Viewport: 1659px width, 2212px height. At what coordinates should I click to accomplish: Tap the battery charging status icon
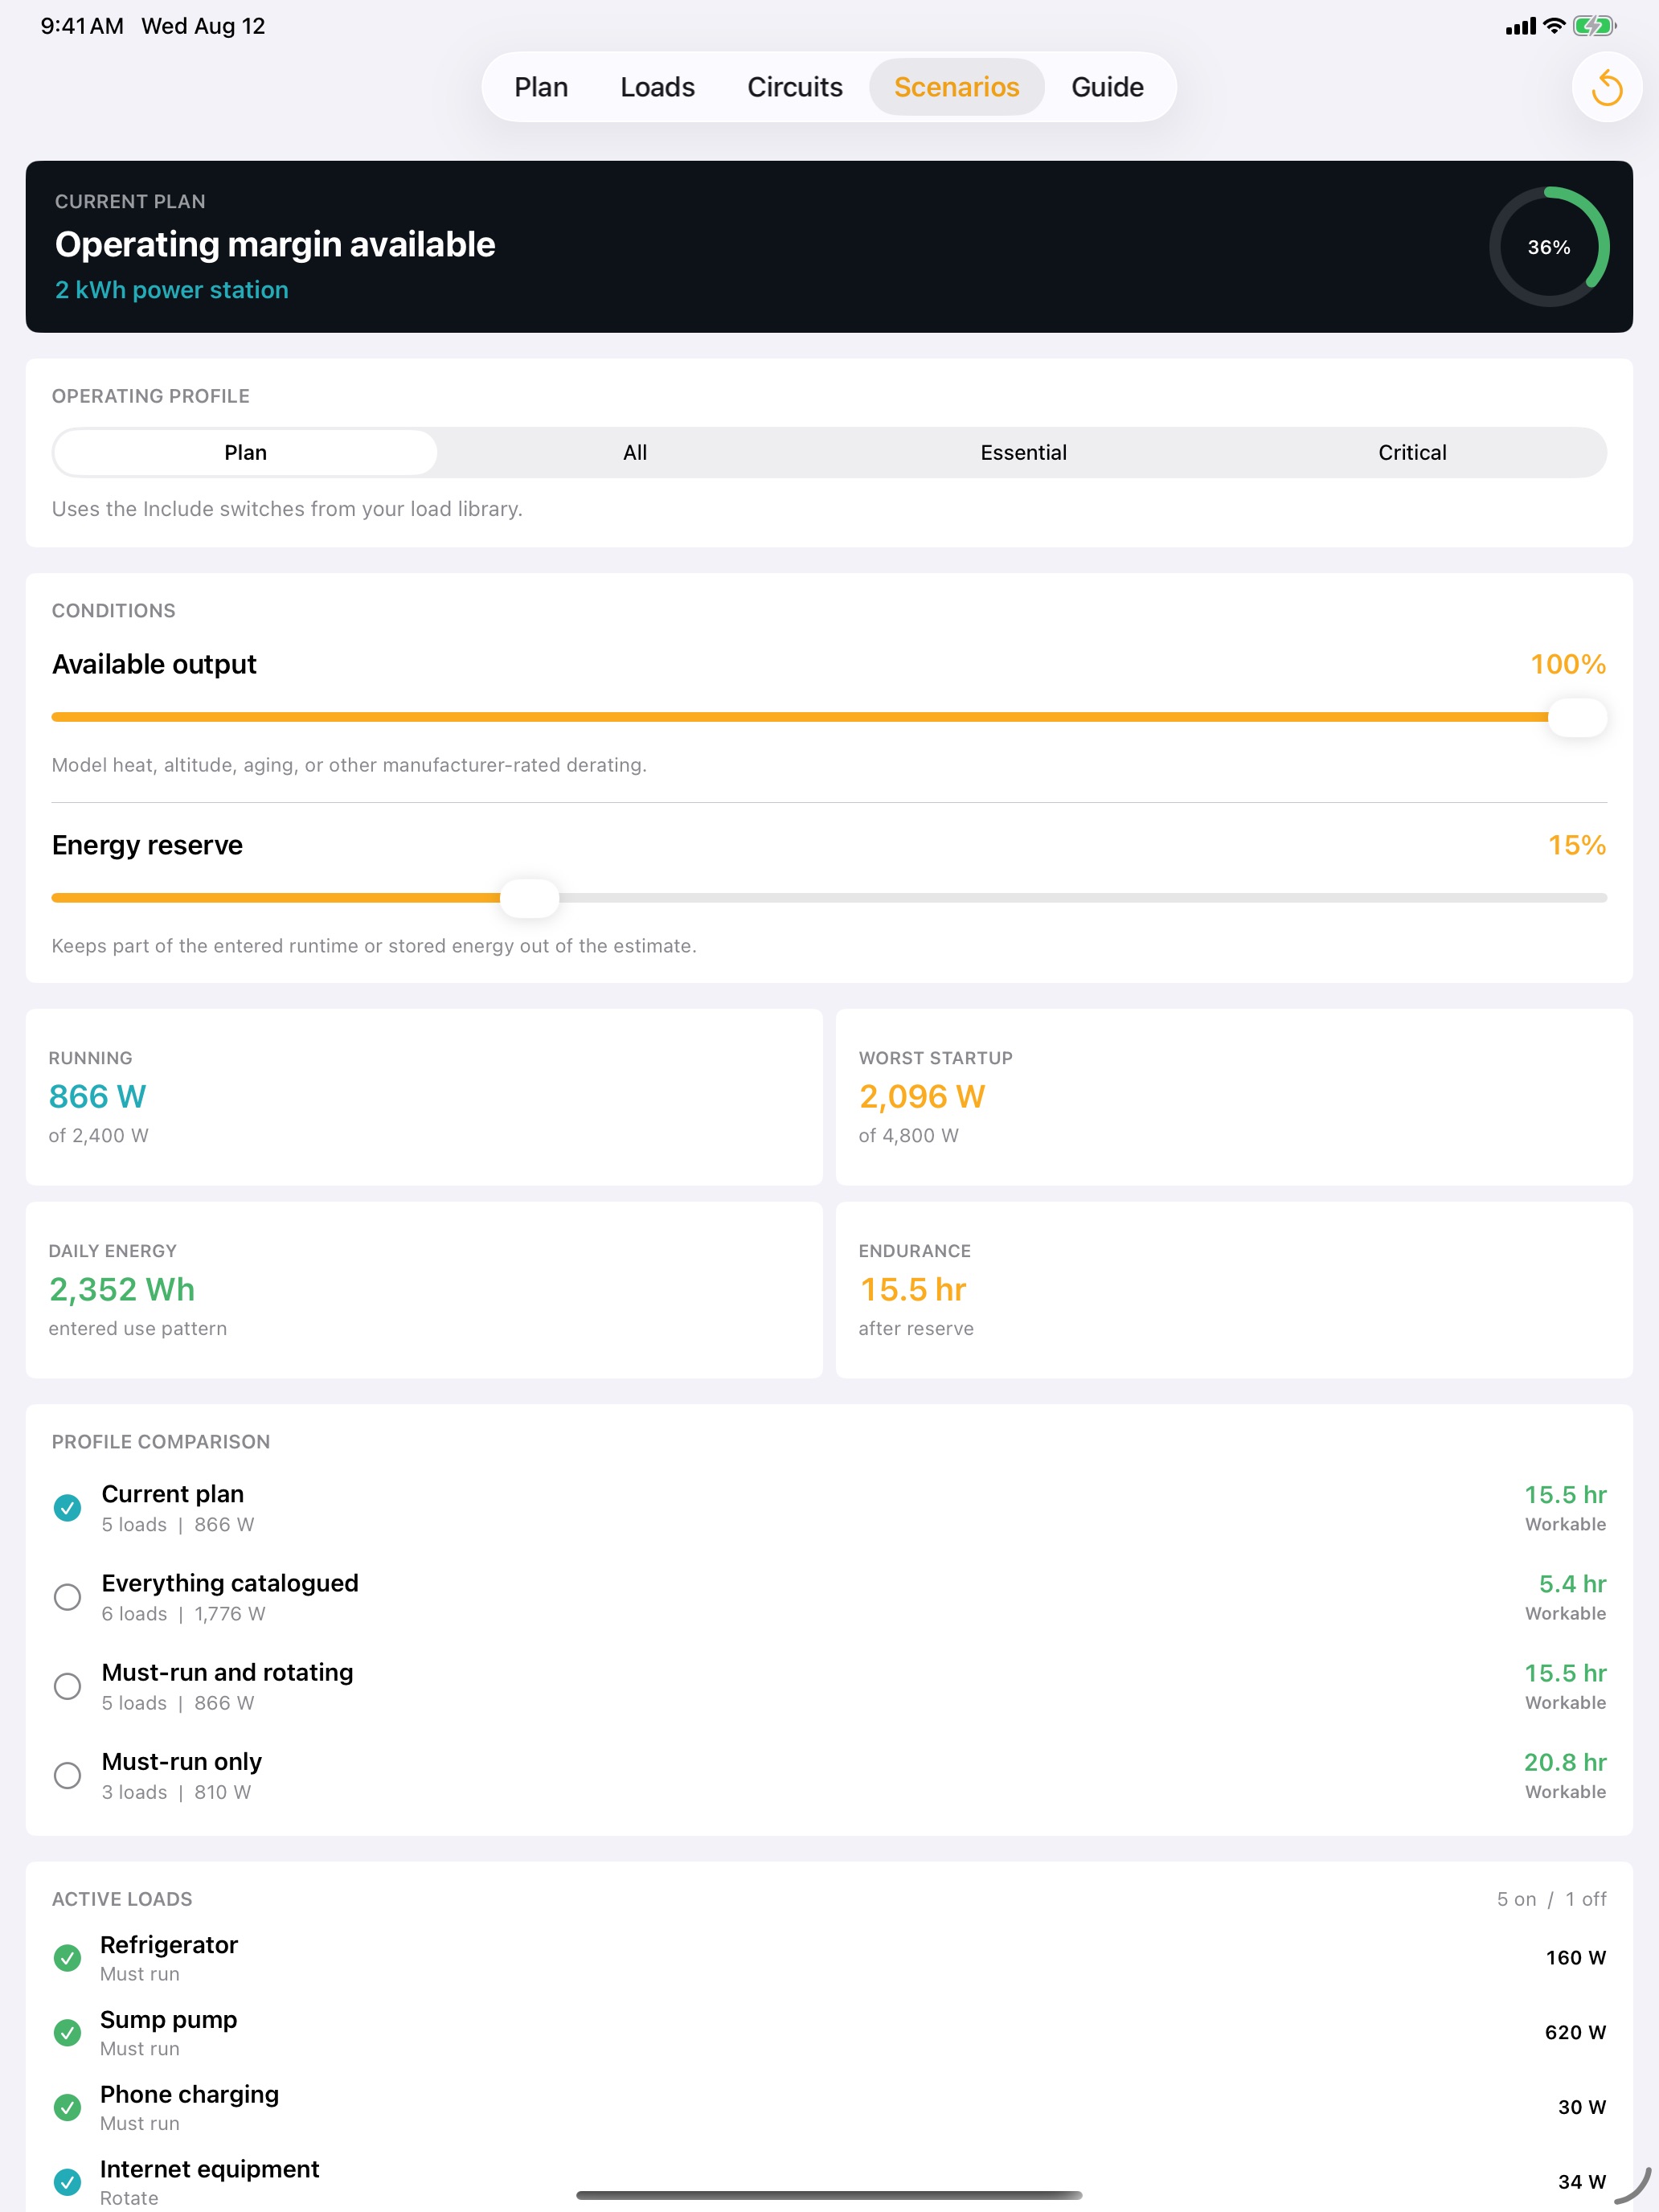pyautogui.click(x=1594, y=26)
